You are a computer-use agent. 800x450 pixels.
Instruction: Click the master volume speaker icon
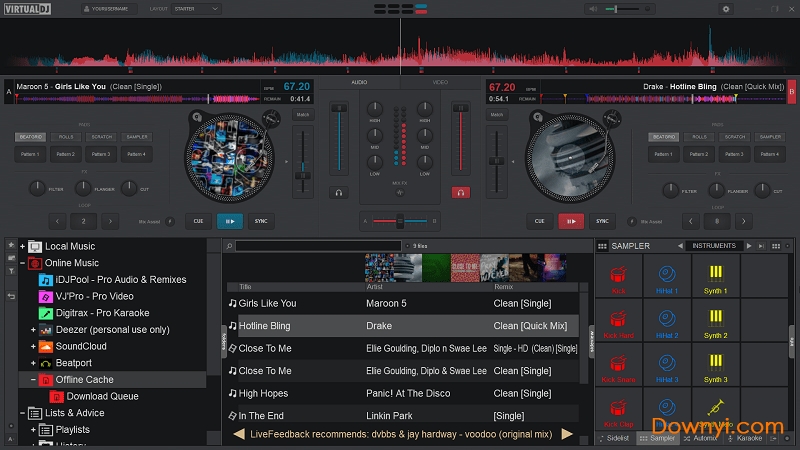pyautogui.click(x=593, y=9)
